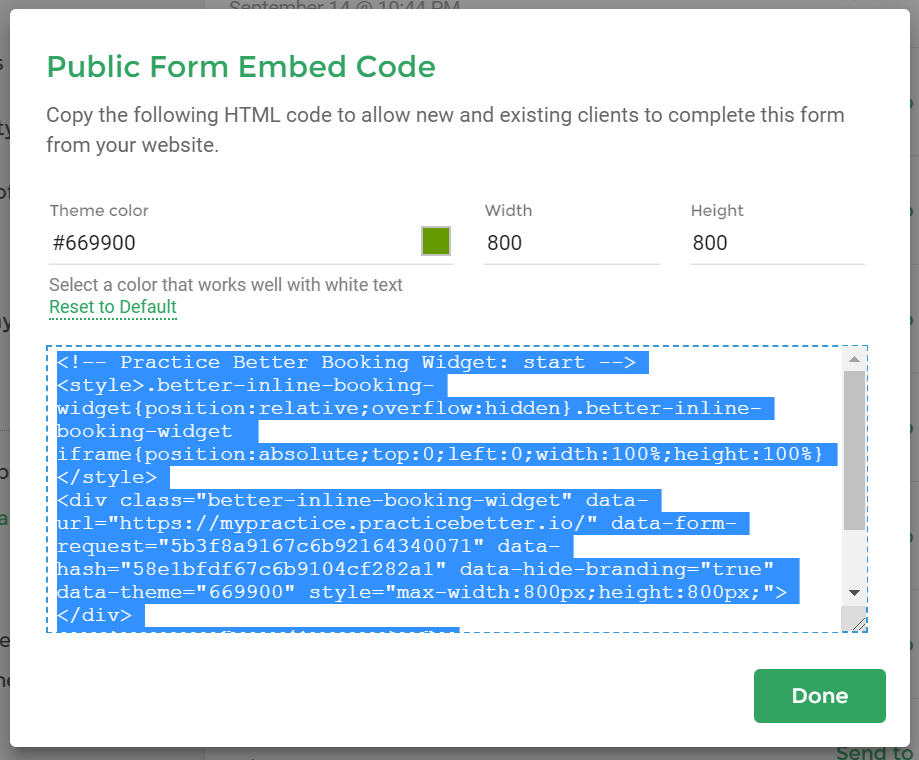This screenshot has width=919, height=760.
Task: Click the scrollbar track below the thumb
Action: pyautogui.click(x=854, y=555)
